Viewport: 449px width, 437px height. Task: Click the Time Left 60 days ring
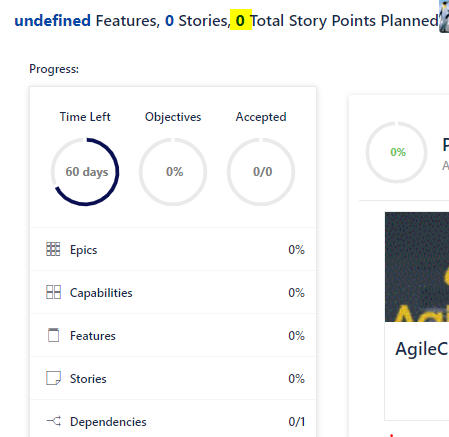[85, 172]
